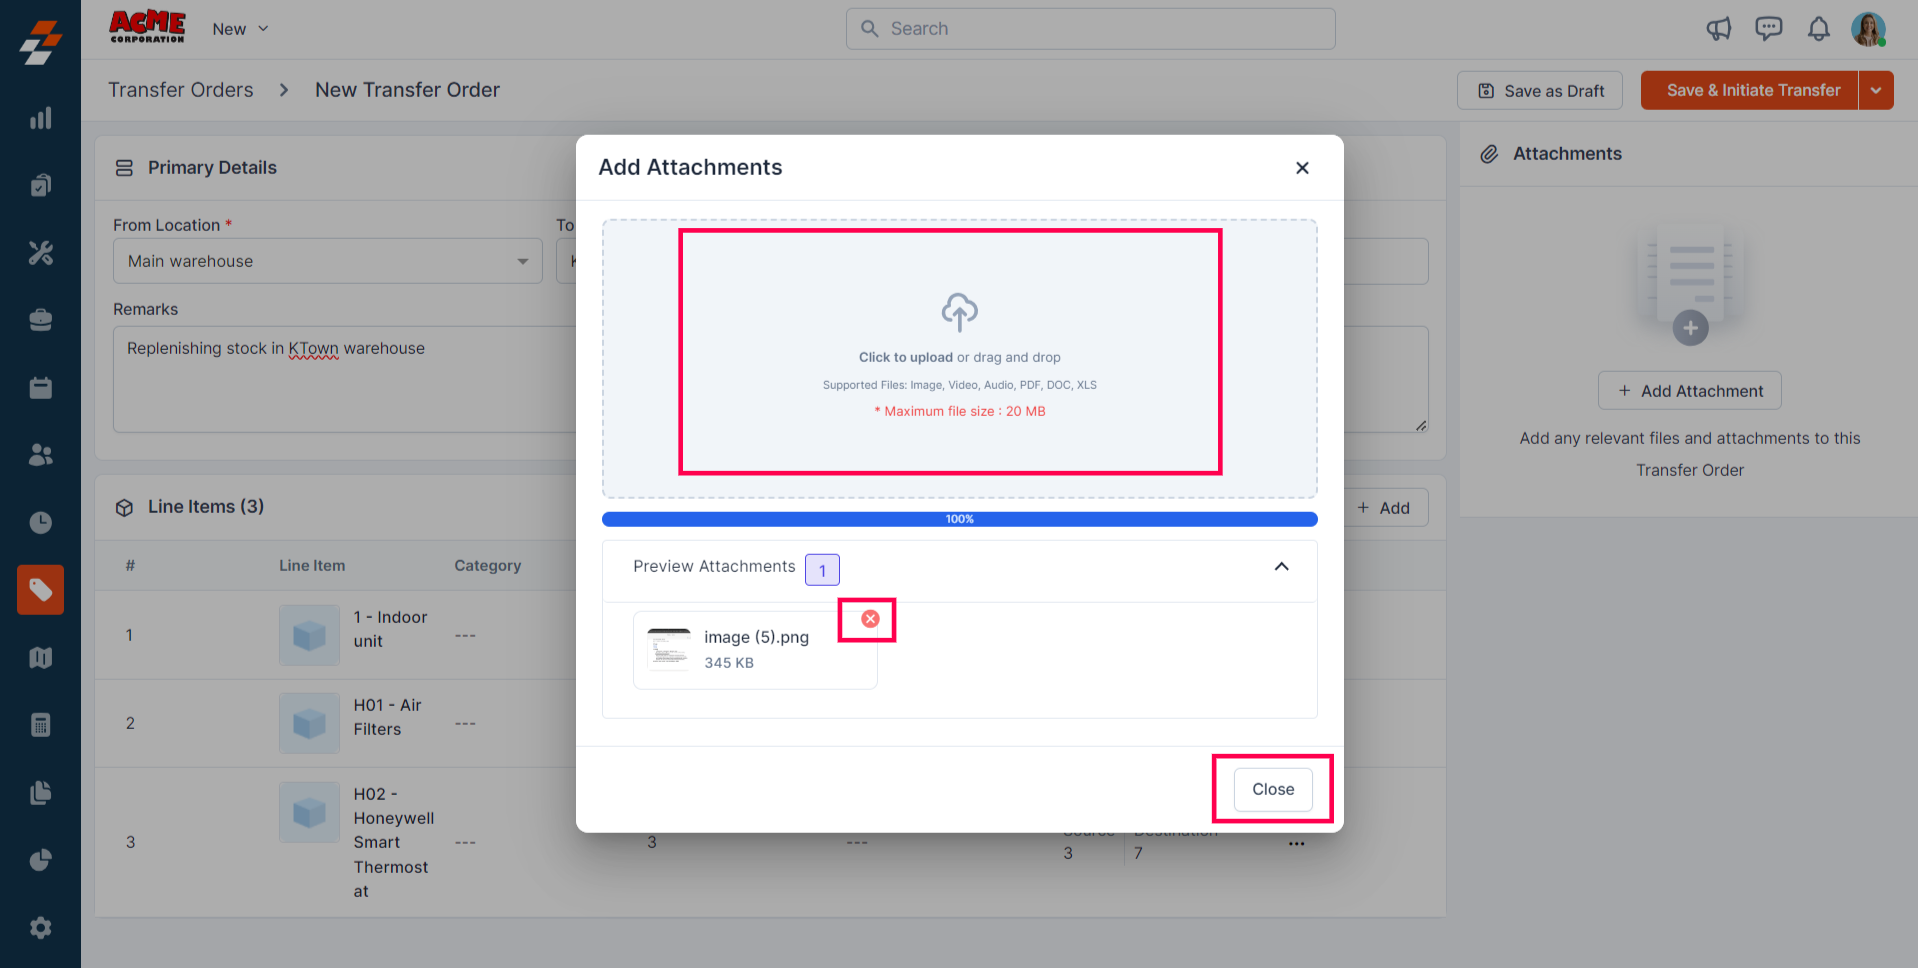Click the '1 - Indoor unit' item name
This screenshot has width=1918, height=968.
tap(391, 629)
